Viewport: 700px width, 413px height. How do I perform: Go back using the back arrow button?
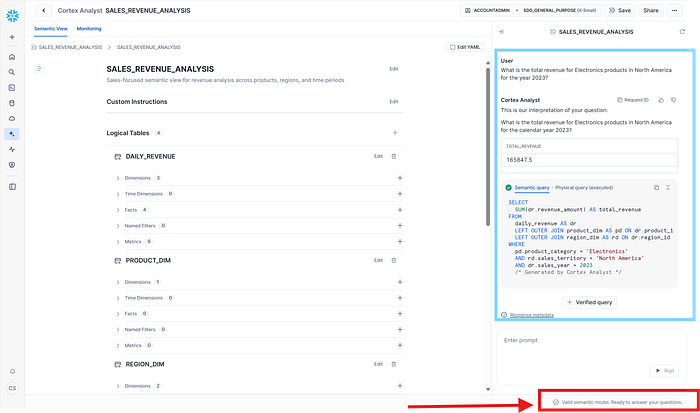point(43,10)
